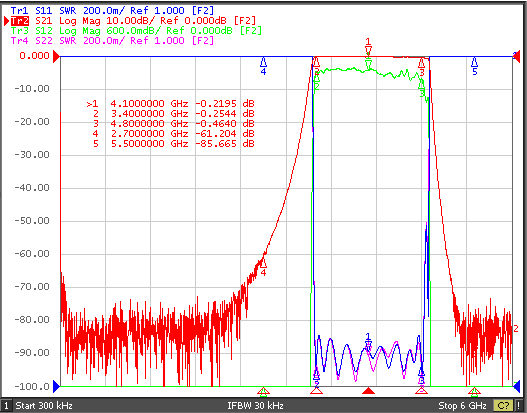Select the Tr4 S22 SWR trace label

[x=112, y=41]
